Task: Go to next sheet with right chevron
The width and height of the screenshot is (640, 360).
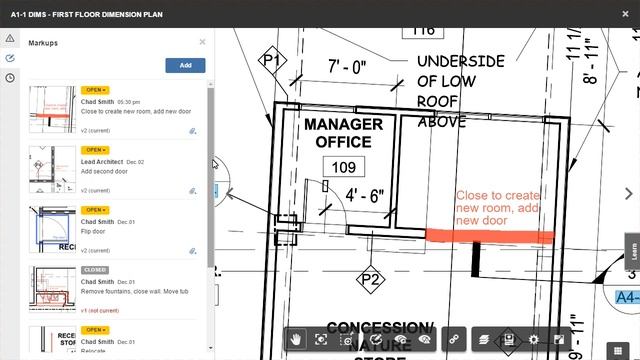Action: click(x=629, y=194)
